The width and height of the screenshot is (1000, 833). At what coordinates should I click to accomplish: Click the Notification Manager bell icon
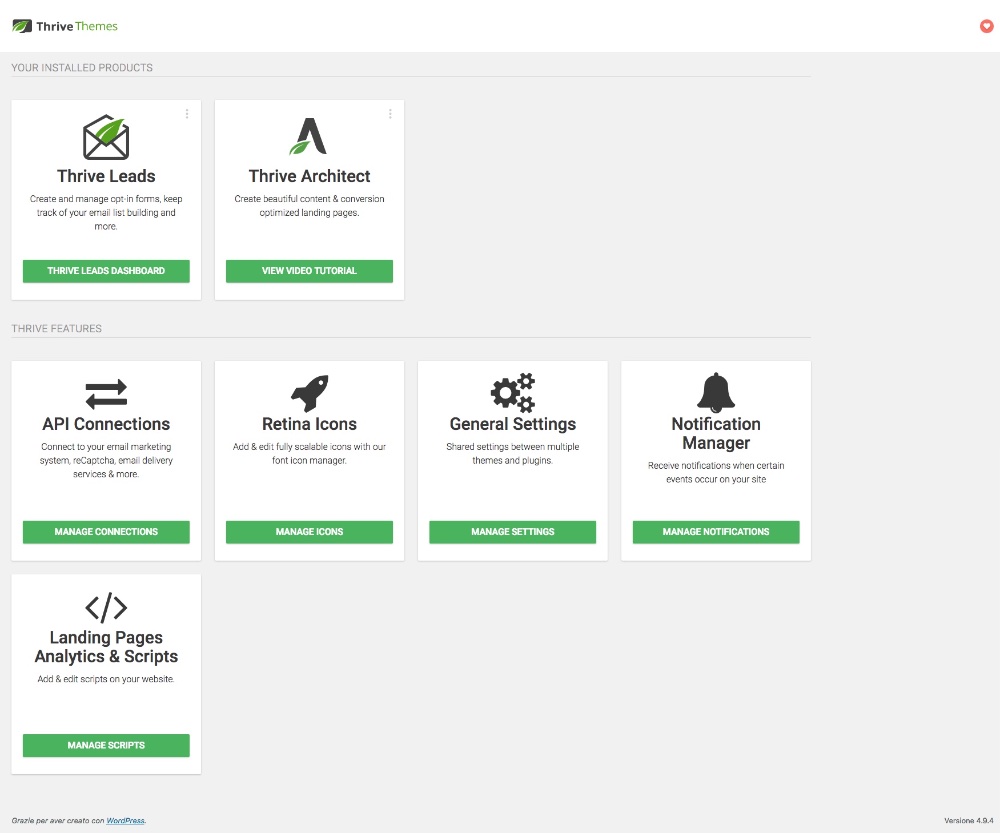tap(716, 393)
